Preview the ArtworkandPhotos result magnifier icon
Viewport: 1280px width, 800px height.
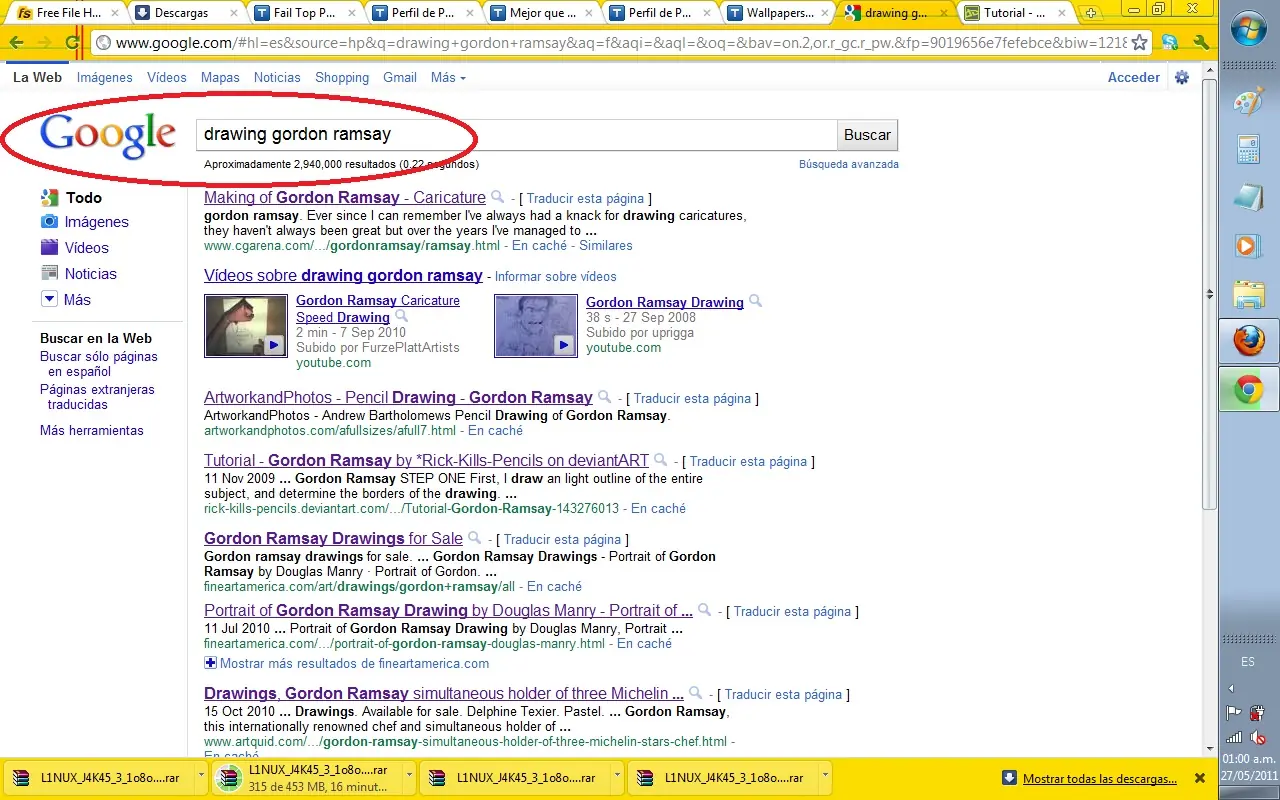point(604,397)
